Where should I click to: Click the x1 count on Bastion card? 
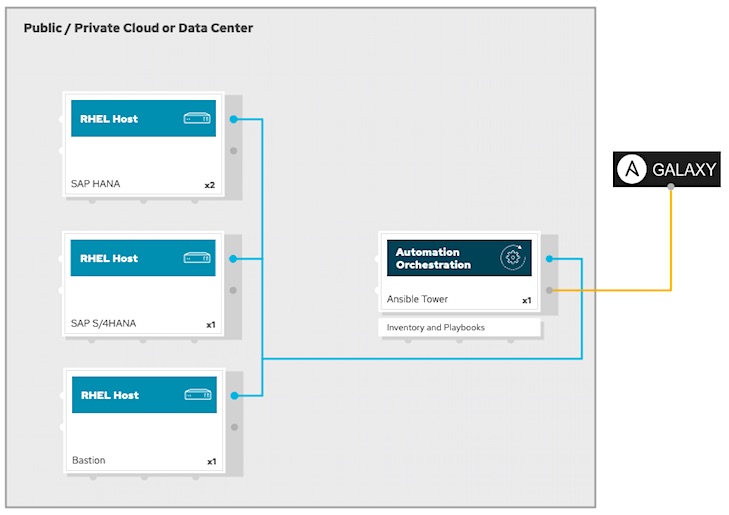[212, 462]
